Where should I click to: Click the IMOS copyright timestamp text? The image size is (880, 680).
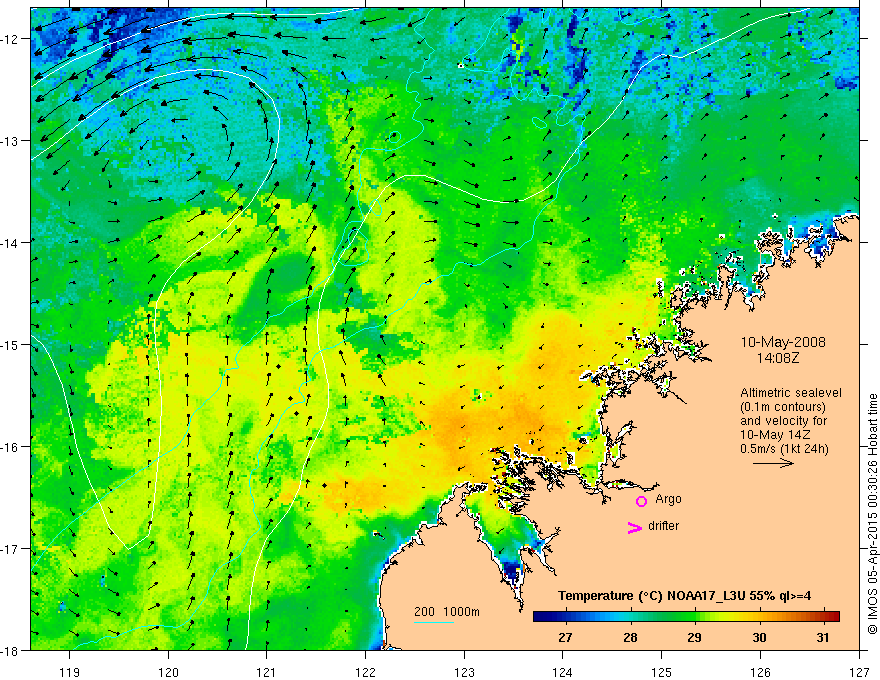pos(872,514)
